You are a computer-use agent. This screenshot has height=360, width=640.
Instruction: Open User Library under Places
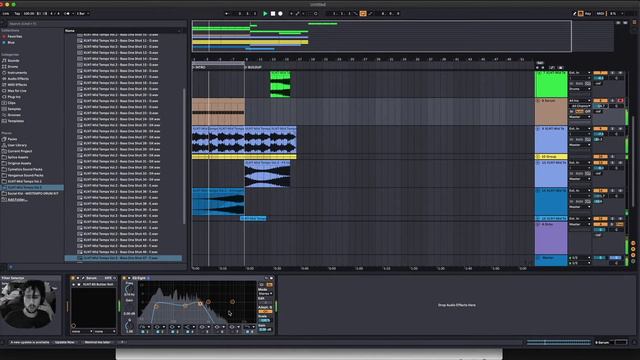pyautogui.click(x=17, y=145)
